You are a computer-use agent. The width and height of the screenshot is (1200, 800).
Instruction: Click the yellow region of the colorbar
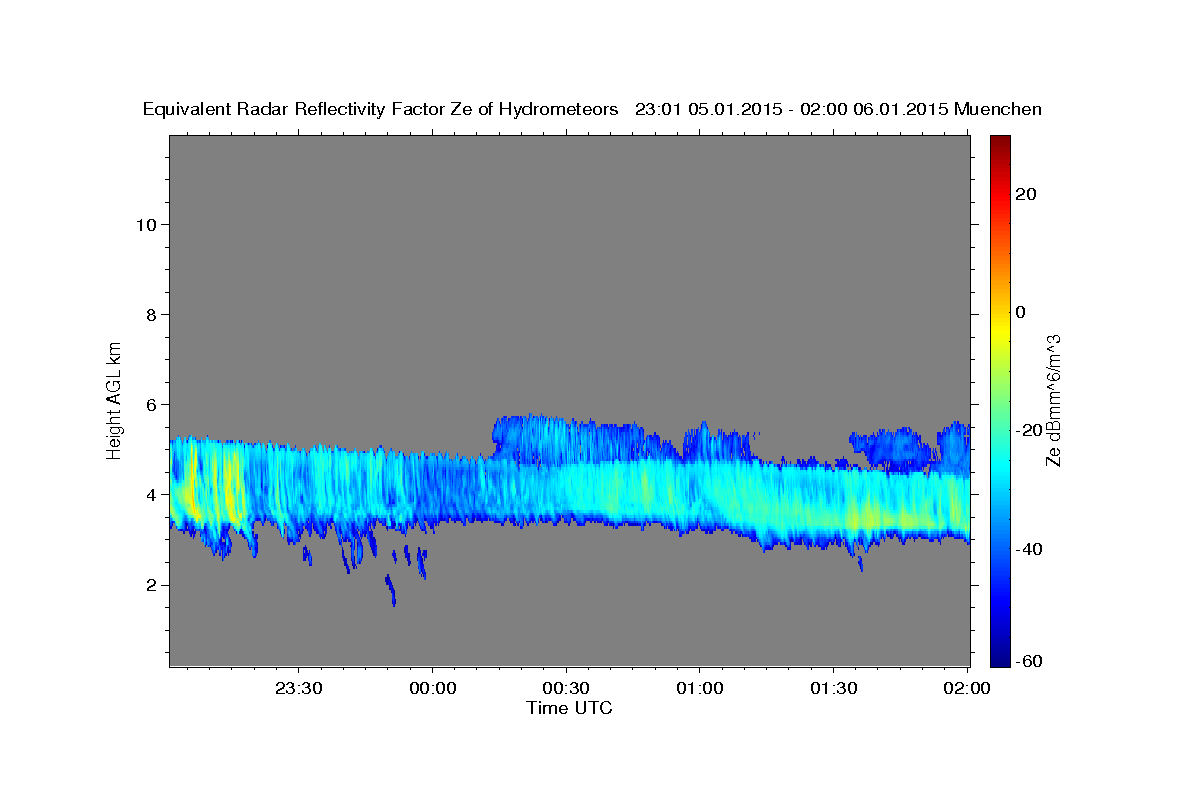(x=1000, y=330)
